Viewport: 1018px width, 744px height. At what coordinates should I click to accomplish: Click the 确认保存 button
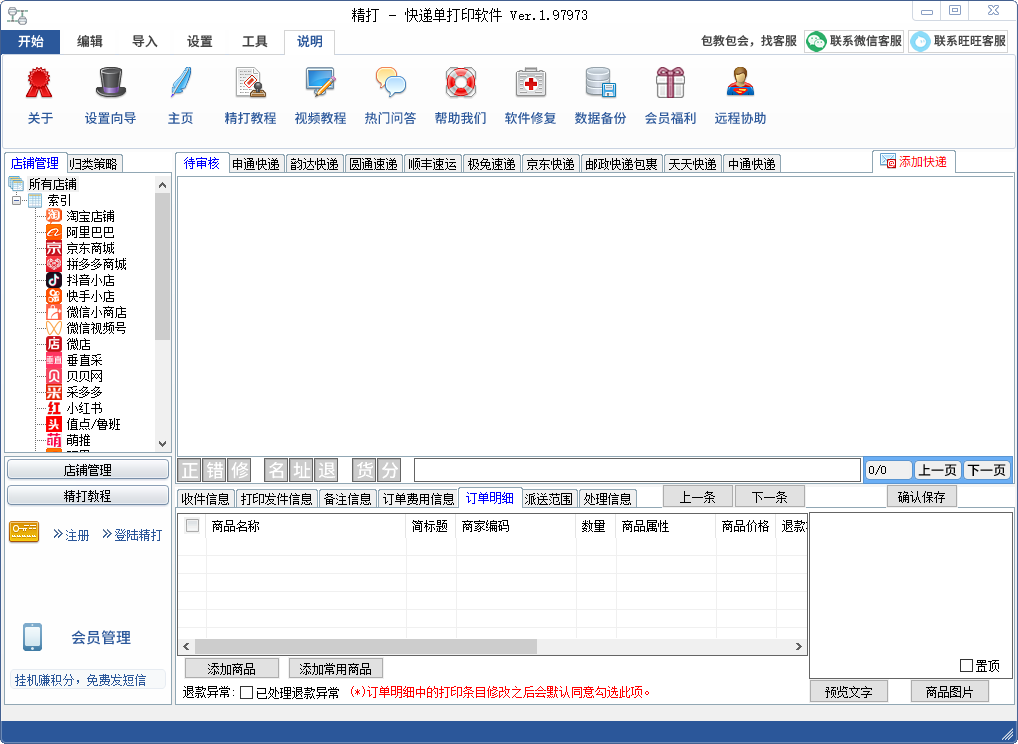(922, 497)
